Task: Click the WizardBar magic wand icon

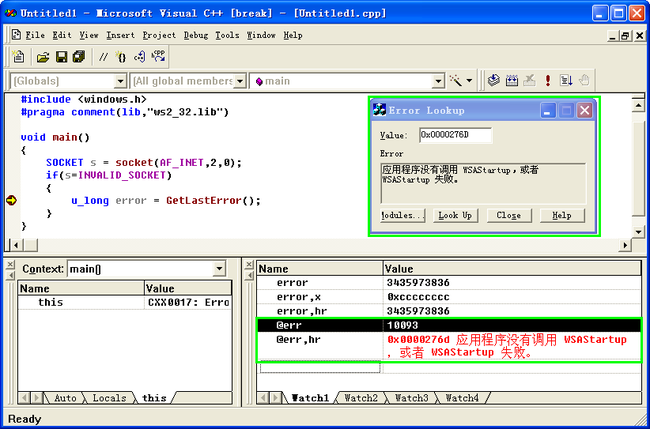Action: click(x=456, y=81)
